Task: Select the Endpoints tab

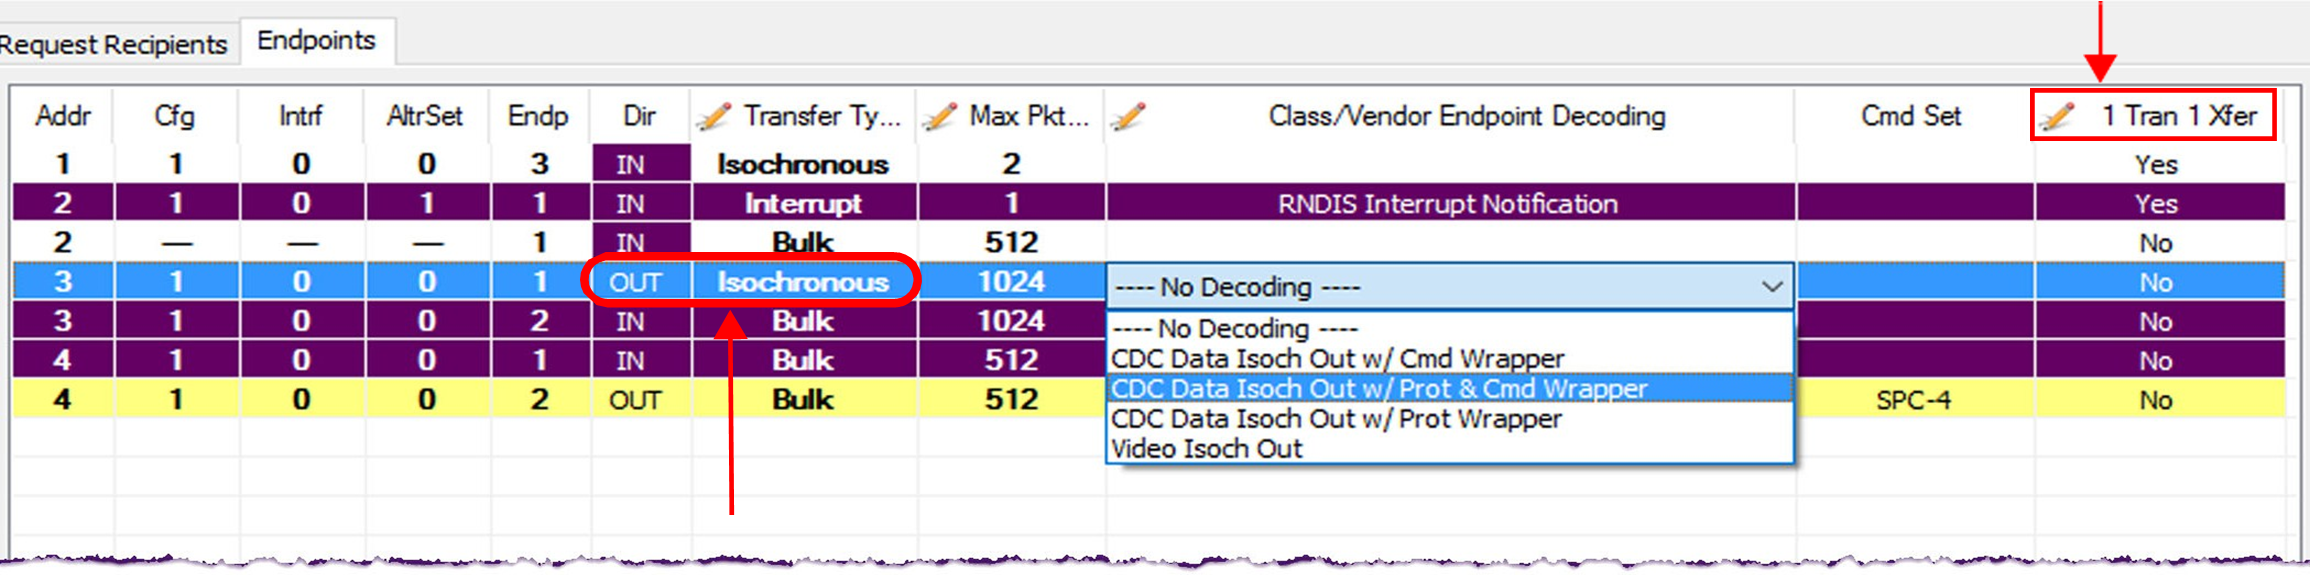Action: coord(316,41)
